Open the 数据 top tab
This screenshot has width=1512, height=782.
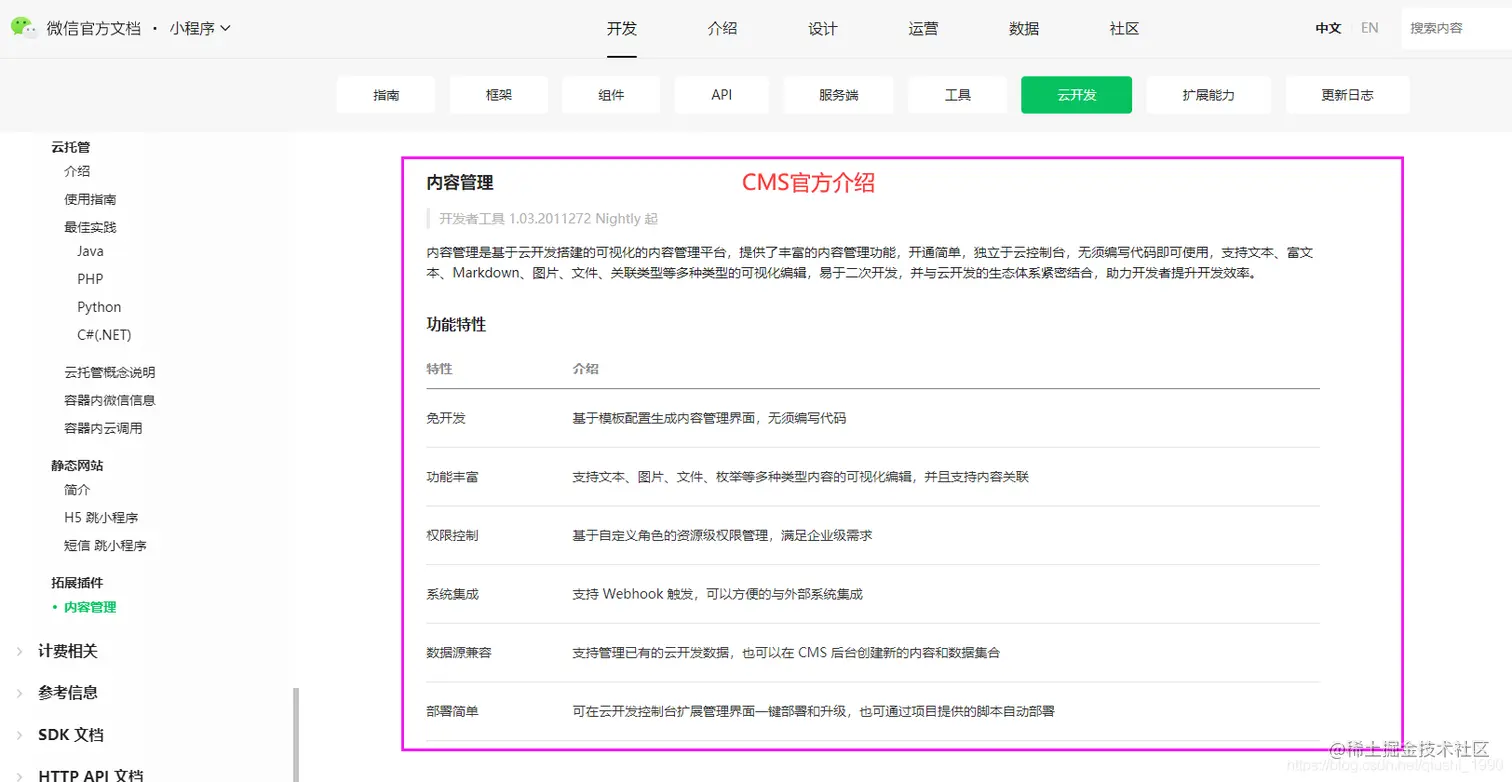(x=1024, y=28)
